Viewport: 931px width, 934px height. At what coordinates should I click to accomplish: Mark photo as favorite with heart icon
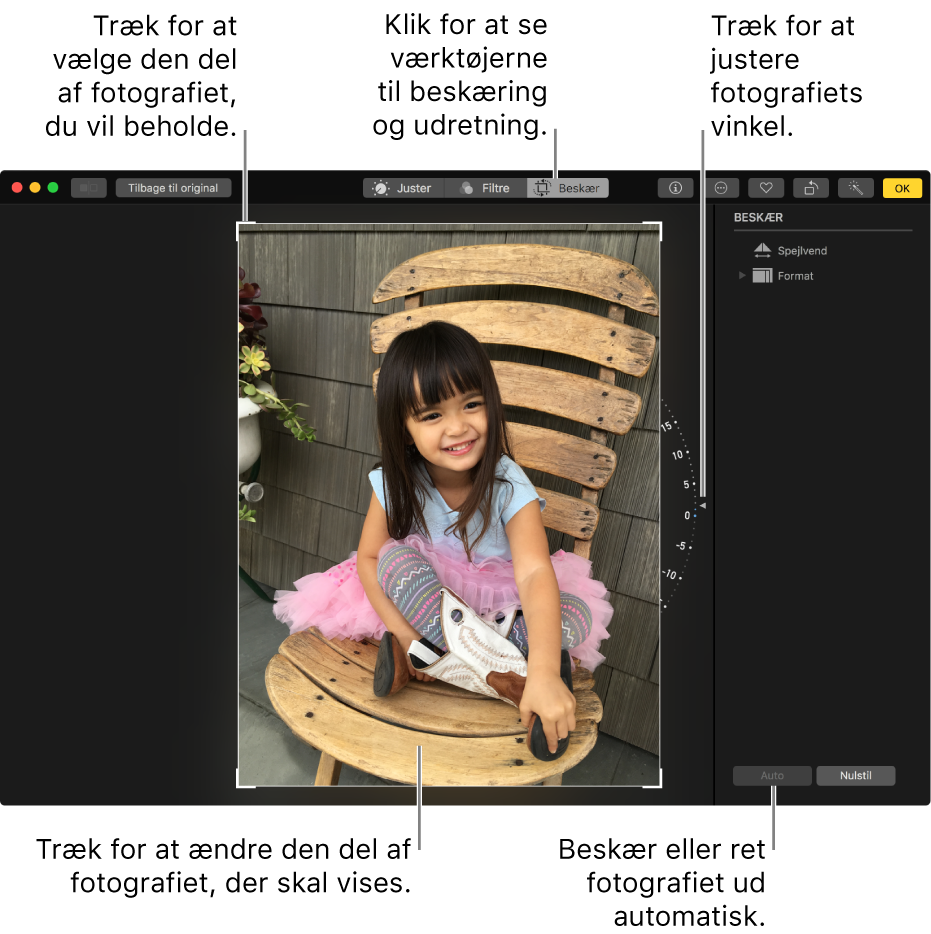(766, 188)
